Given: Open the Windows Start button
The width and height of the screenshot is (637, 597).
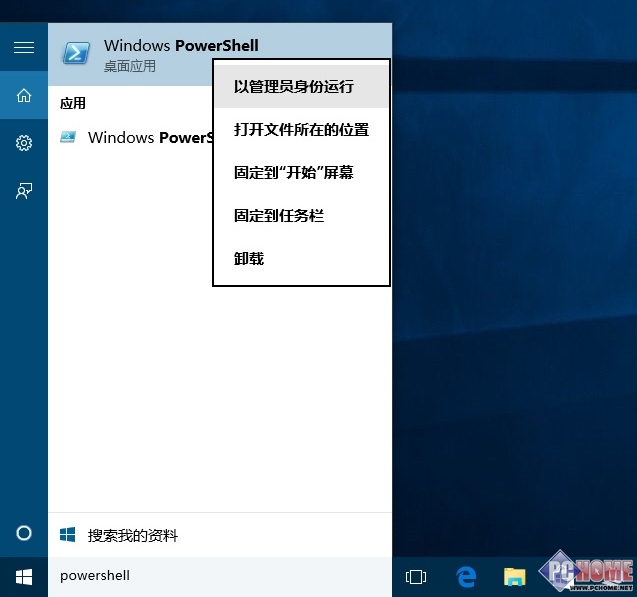Looking at the screenshot, I should 24,577.
